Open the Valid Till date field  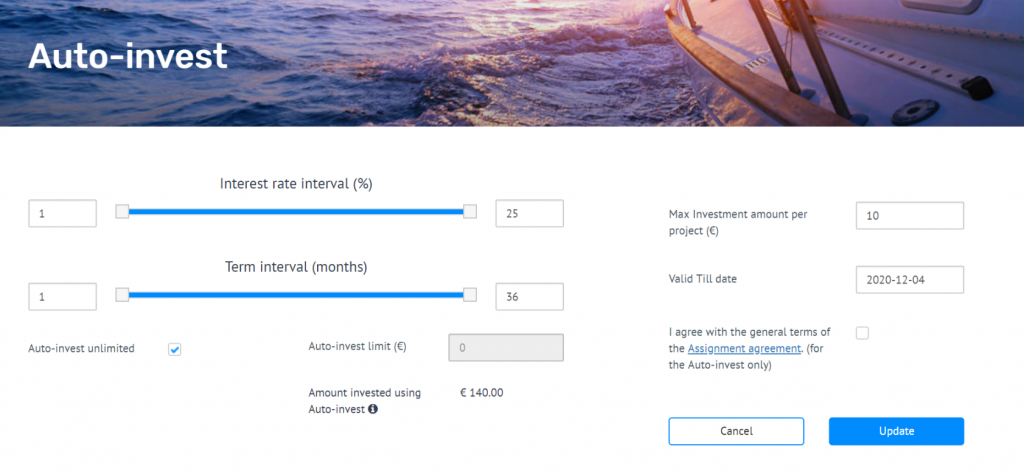point(909,280)
